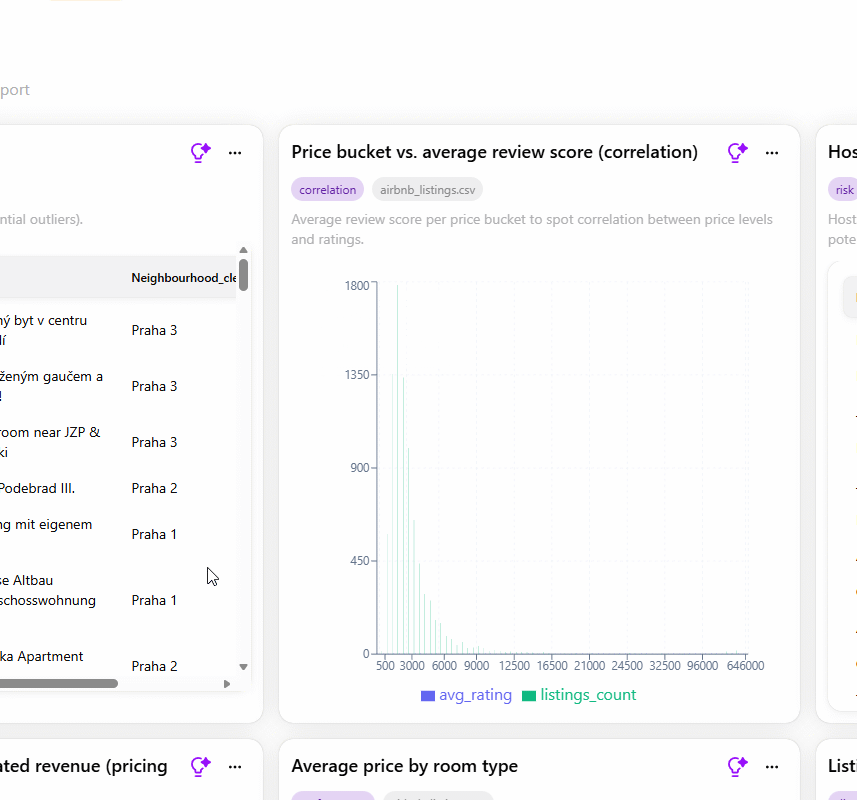Click the table's horizontal scrollbar thumb
Image resolution: width=857 pixels, height=800 pixels.
[x=58, y=684]
